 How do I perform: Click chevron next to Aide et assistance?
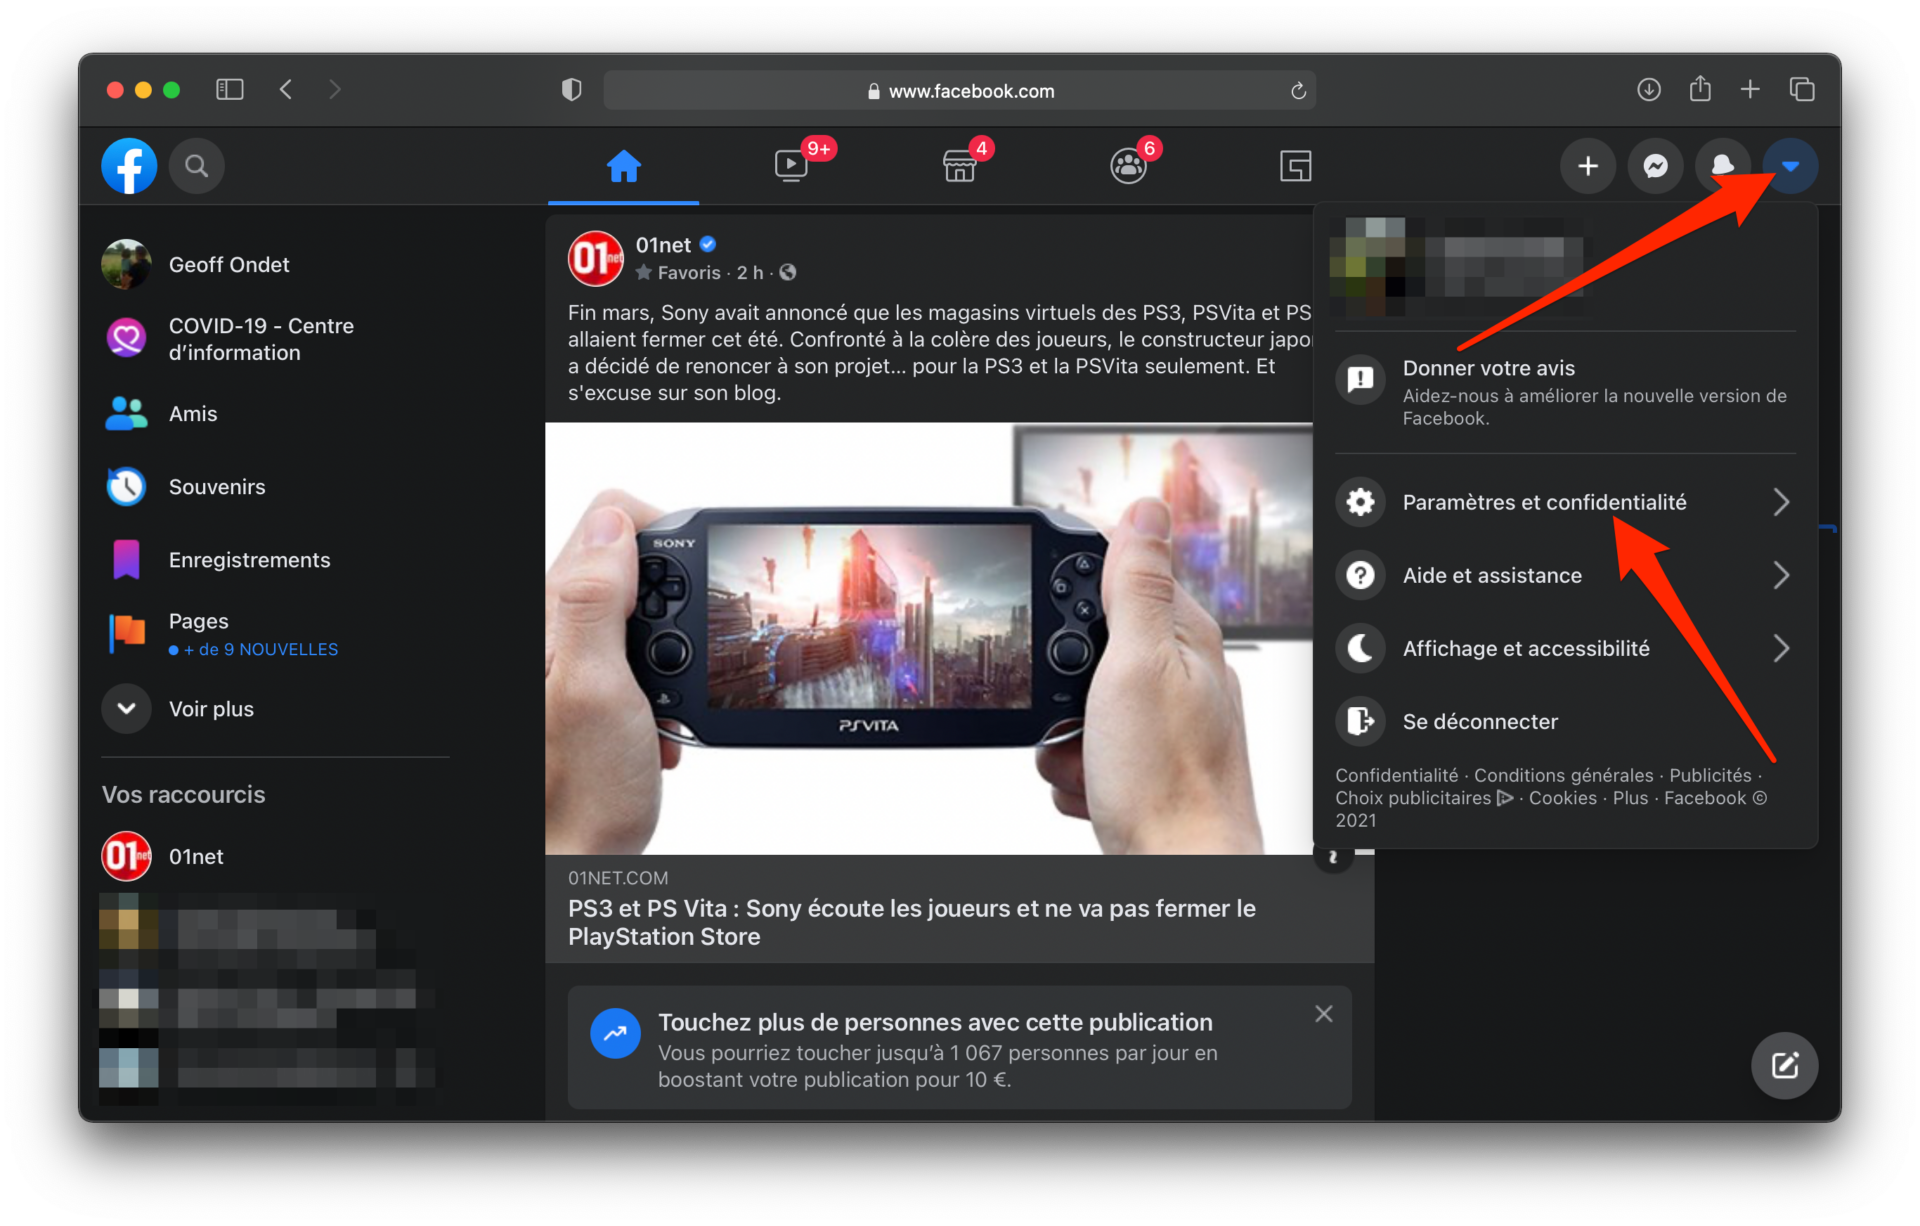1781,575
